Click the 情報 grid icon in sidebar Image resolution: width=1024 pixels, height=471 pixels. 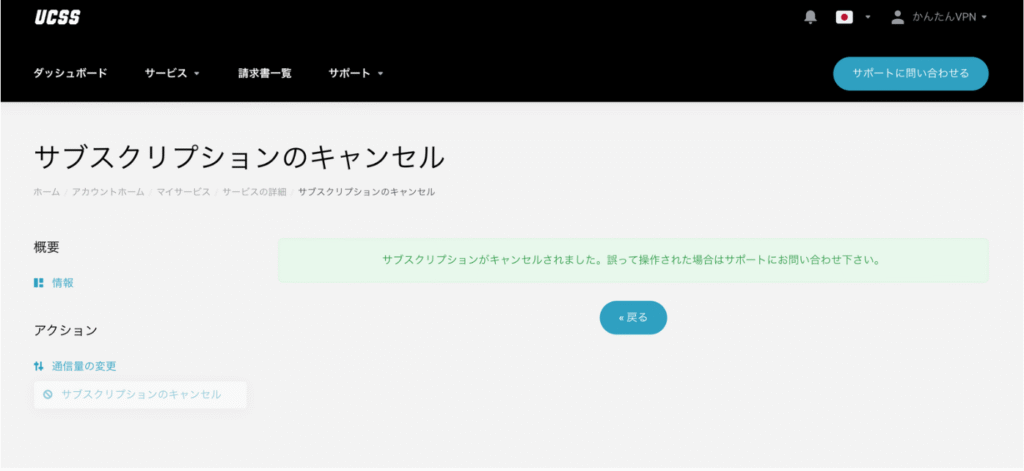click(38, 283)
